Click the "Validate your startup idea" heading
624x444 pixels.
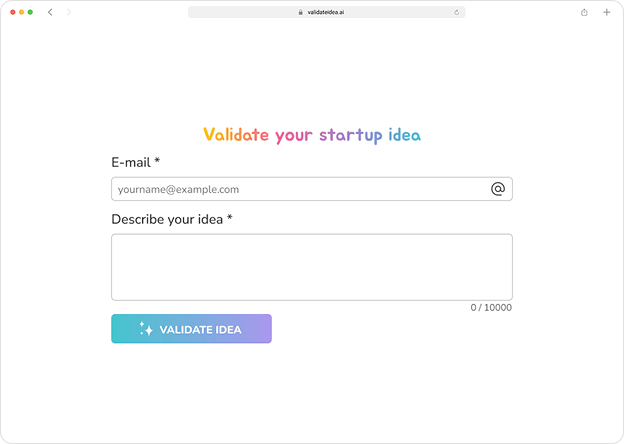point(312,135)
